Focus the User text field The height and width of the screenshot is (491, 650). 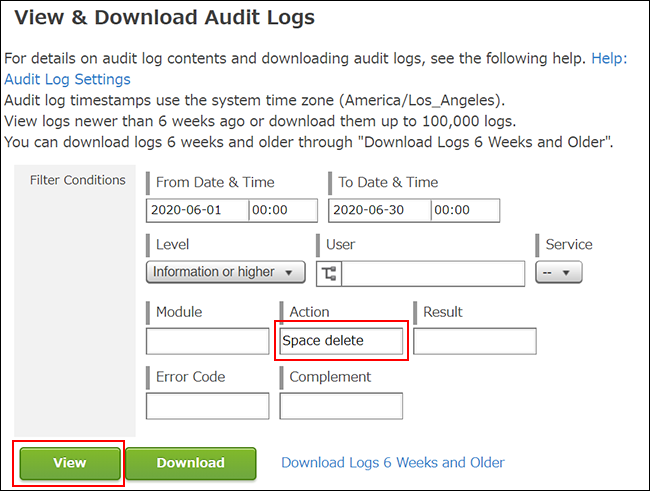click(434, 274)
